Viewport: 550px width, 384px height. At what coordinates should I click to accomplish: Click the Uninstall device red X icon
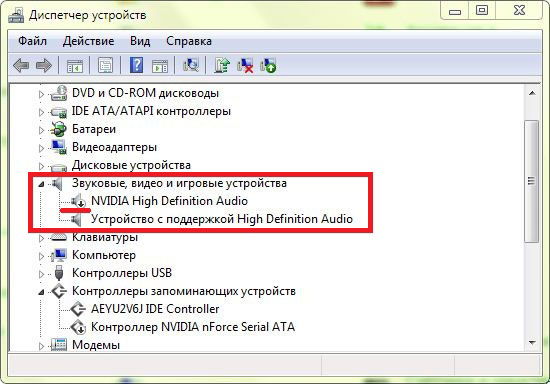pyautogui.click(x=245, y=65)
